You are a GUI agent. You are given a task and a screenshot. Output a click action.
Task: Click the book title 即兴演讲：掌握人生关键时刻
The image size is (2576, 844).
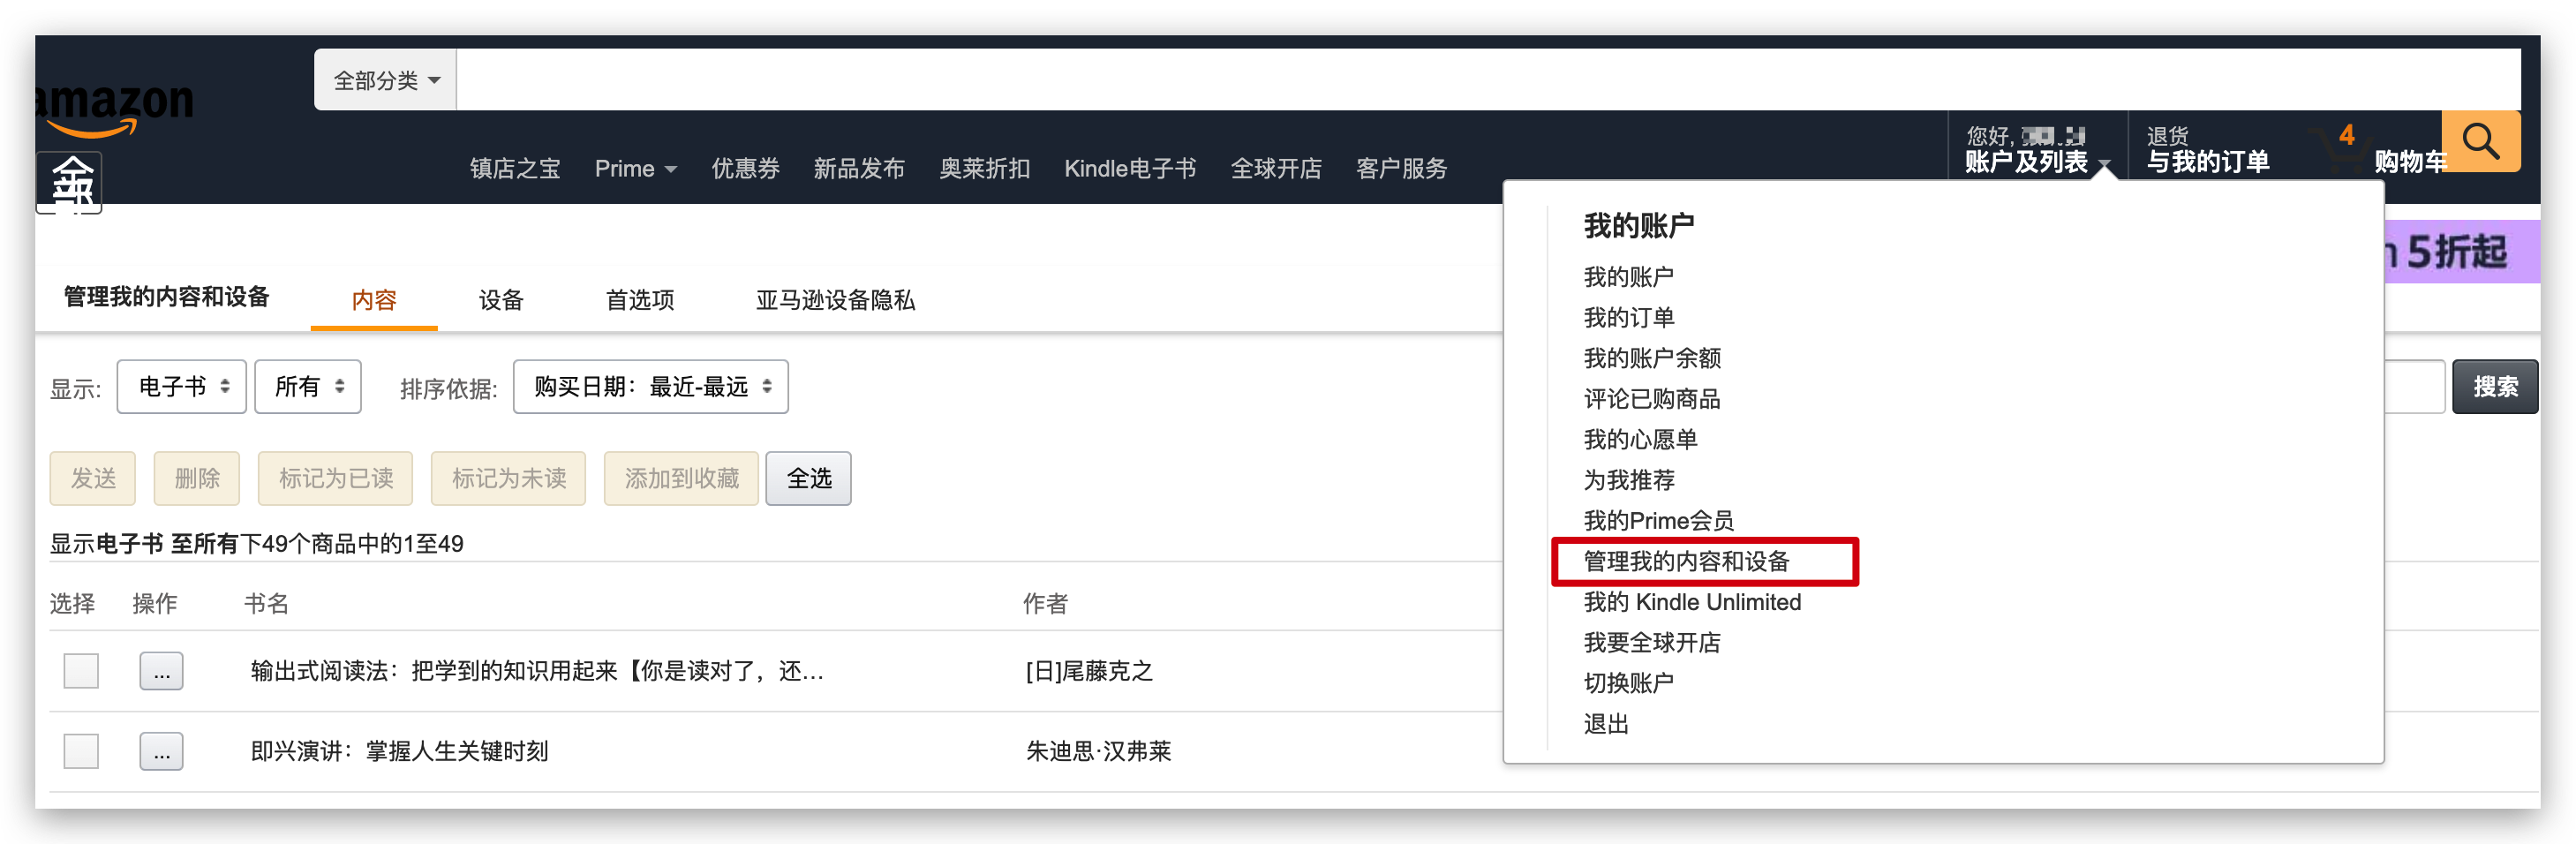point(399,751)
